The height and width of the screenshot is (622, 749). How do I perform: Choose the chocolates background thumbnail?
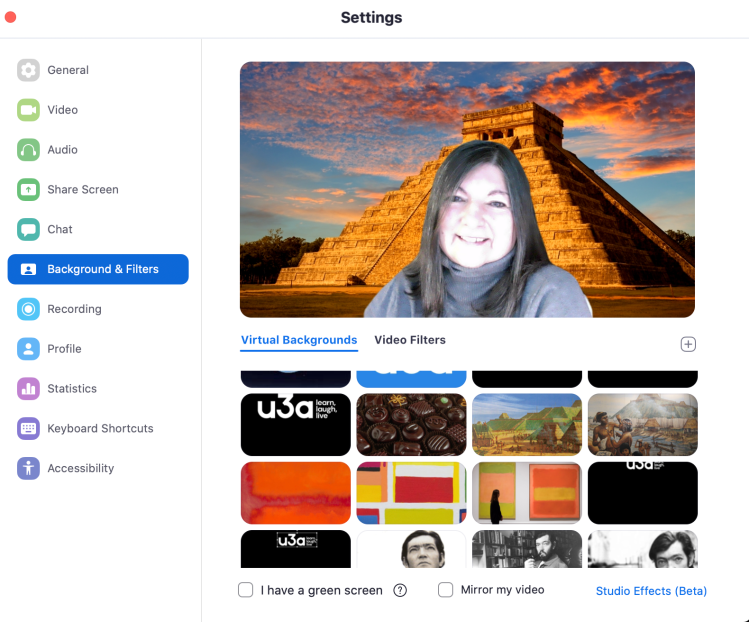(411, 424)
